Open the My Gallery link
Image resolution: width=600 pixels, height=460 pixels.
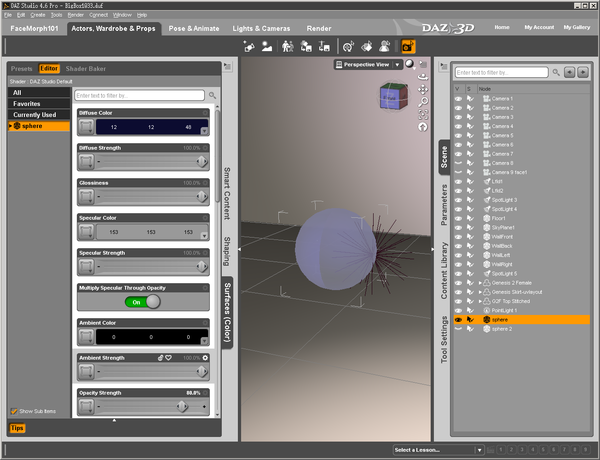pyautogui.click(x=577, y=27)
